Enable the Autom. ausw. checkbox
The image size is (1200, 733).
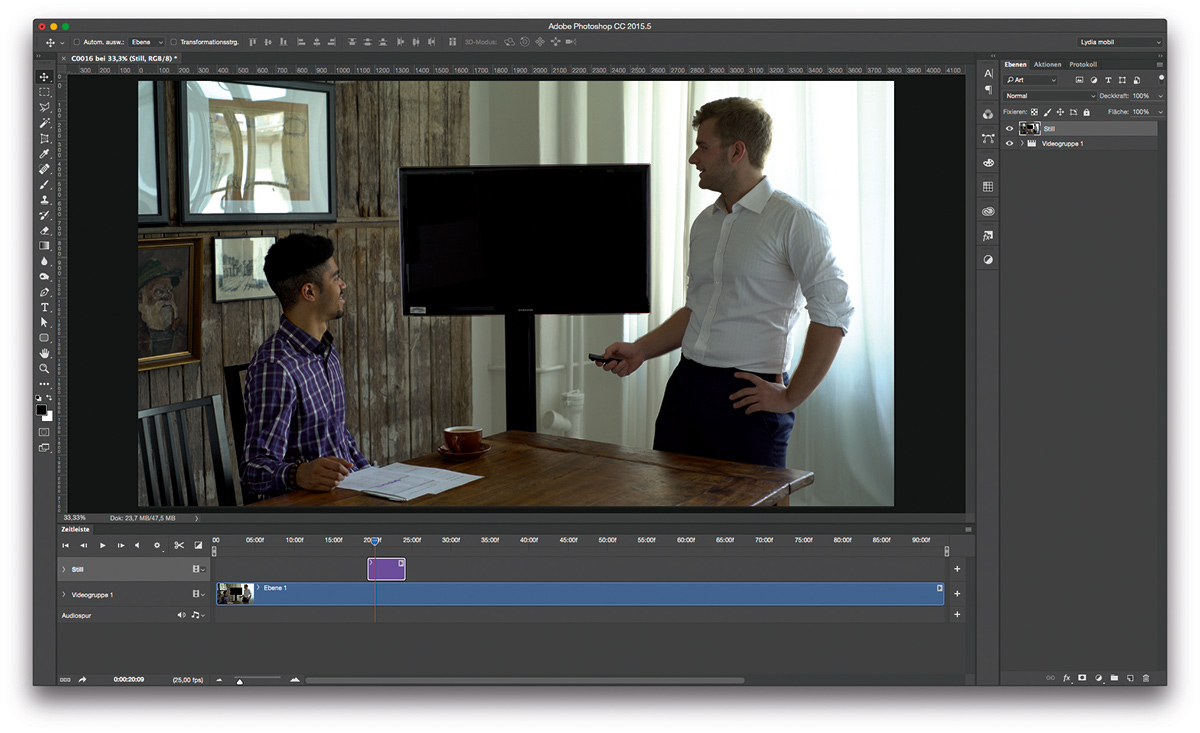pyautogui.click(x=77, y=42)
